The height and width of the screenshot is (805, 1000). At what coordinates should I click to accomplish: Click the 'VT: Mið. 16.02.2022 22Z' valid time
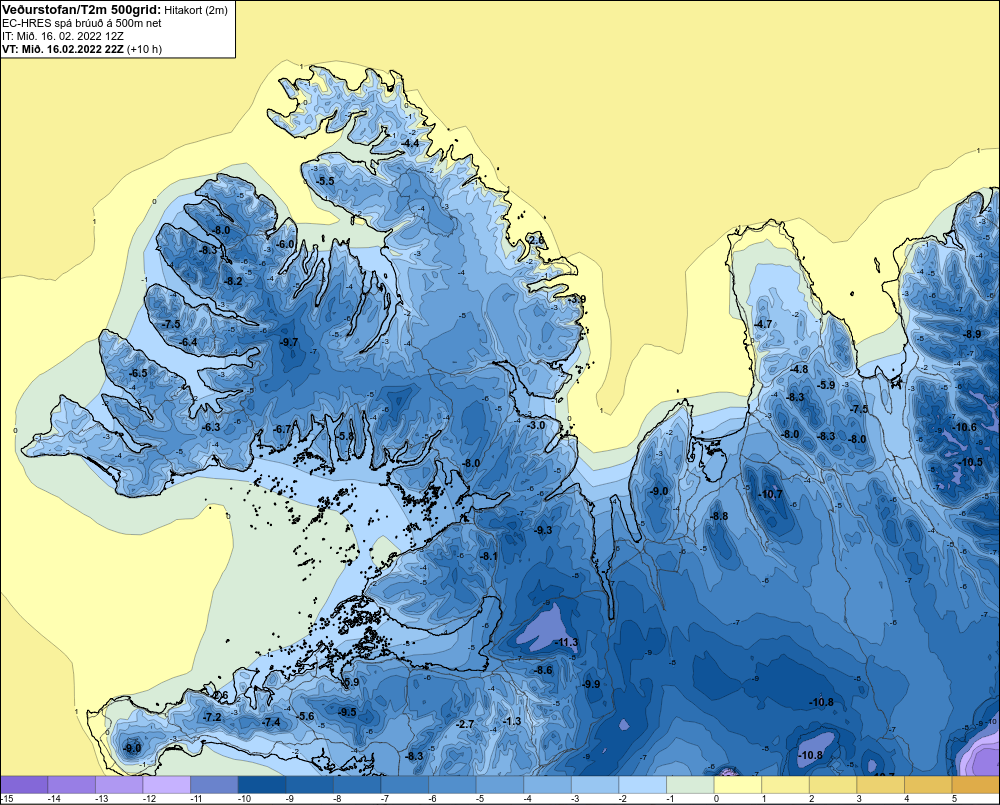pyautogui.click(x=63, y=49)
